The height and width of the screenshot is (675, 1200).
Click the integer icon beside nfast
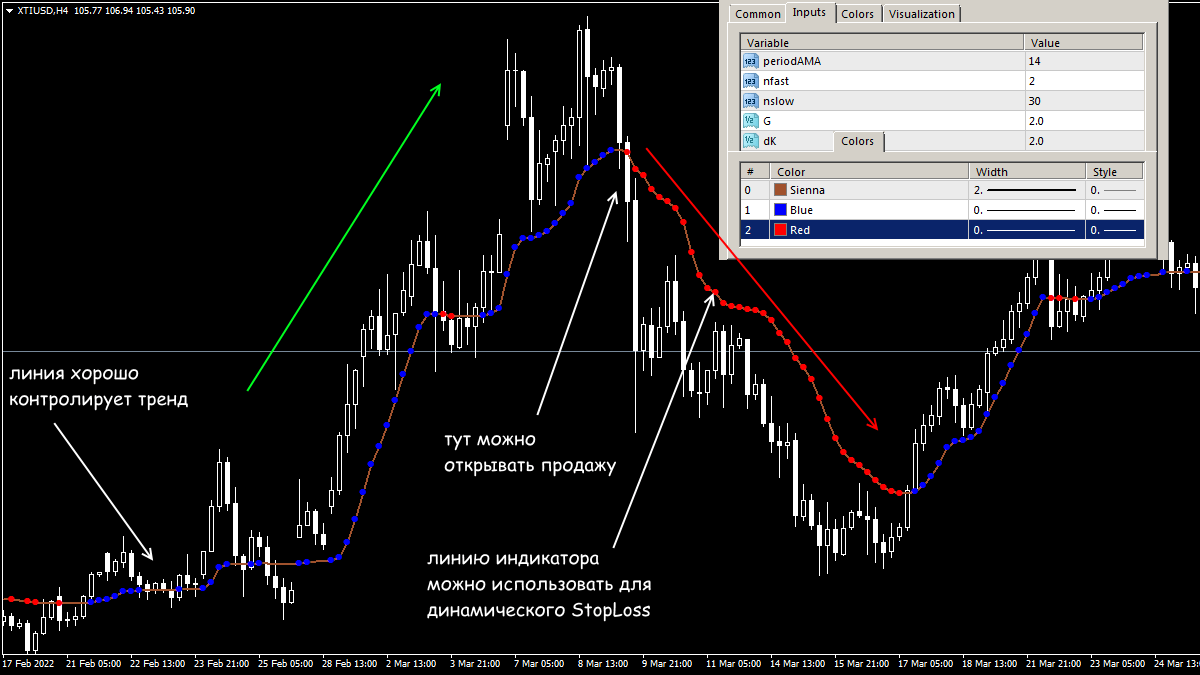click(750, 81)
